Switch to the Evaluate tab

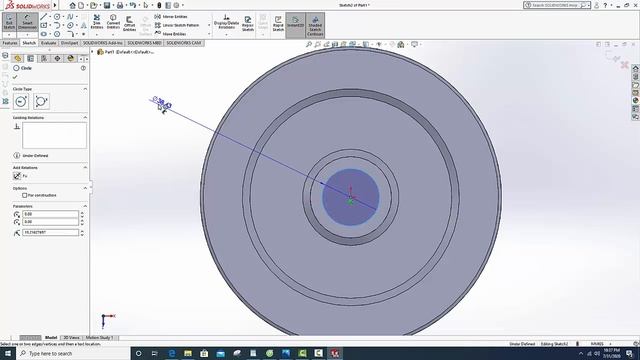click(x=48, y=43)
